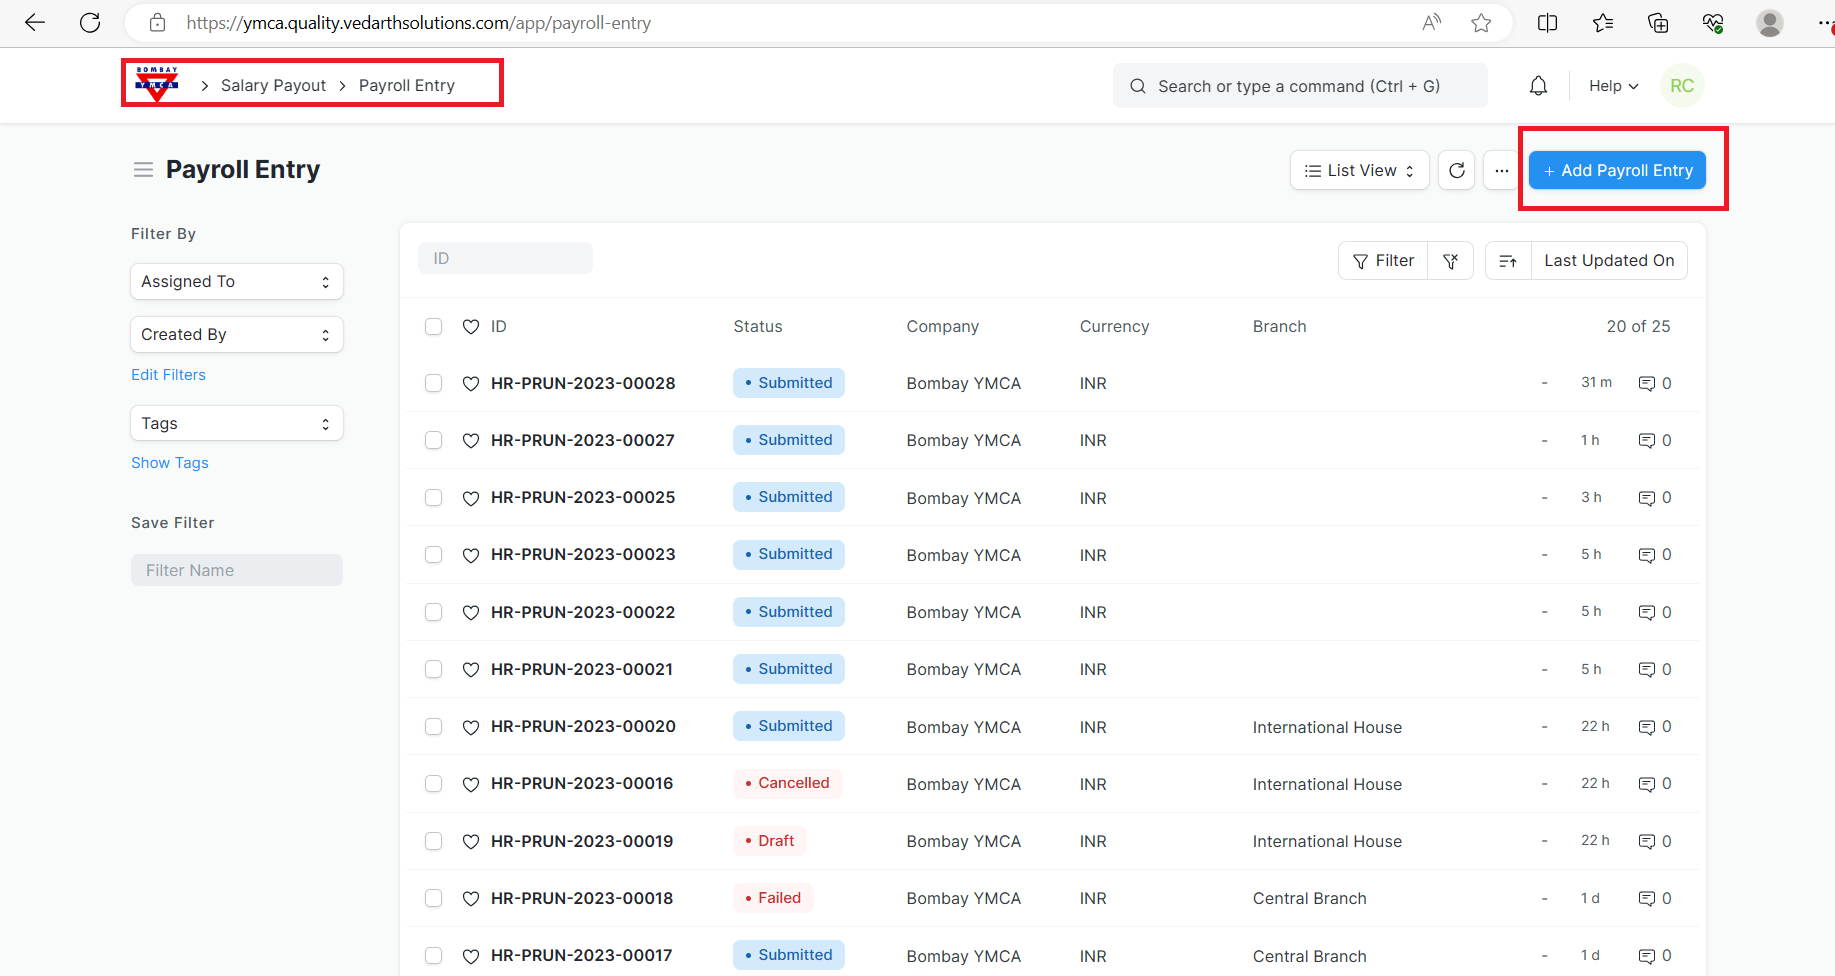This screenshot has width=1835, height=976.
Task: Toggle the sidebar with hamburger icon
Action: pos(143,170)
